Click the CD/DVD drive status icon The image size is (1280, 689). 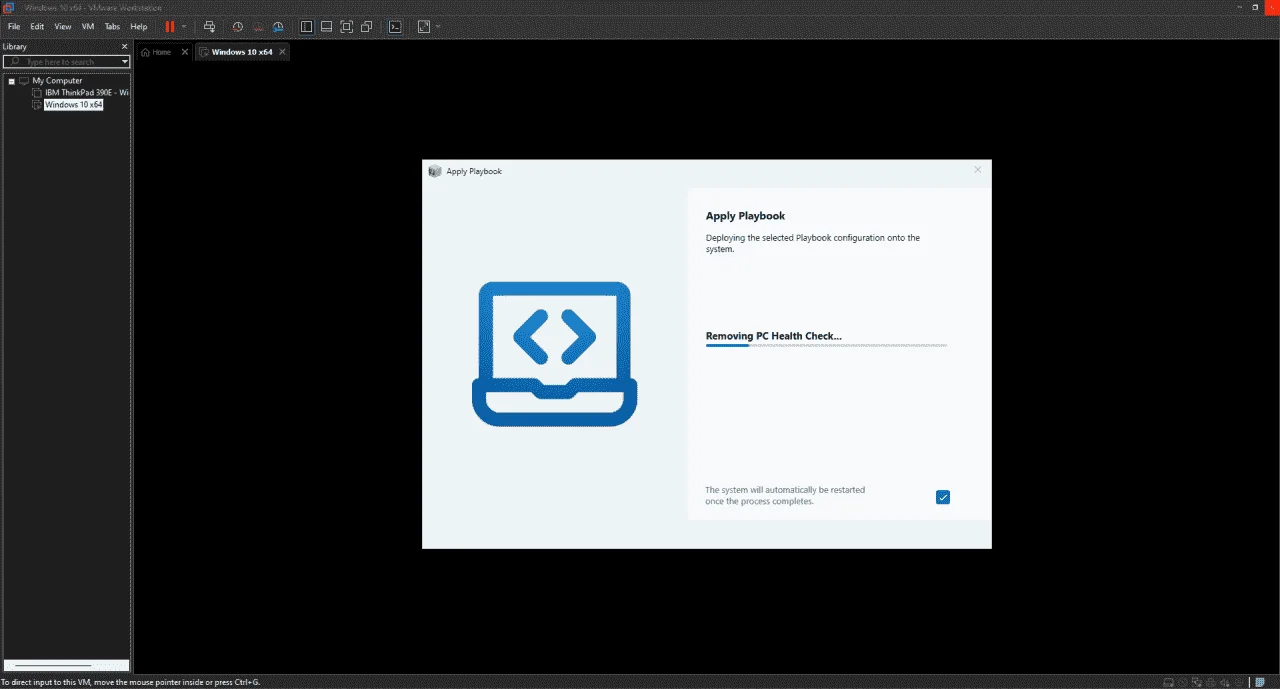point(1182,681)
